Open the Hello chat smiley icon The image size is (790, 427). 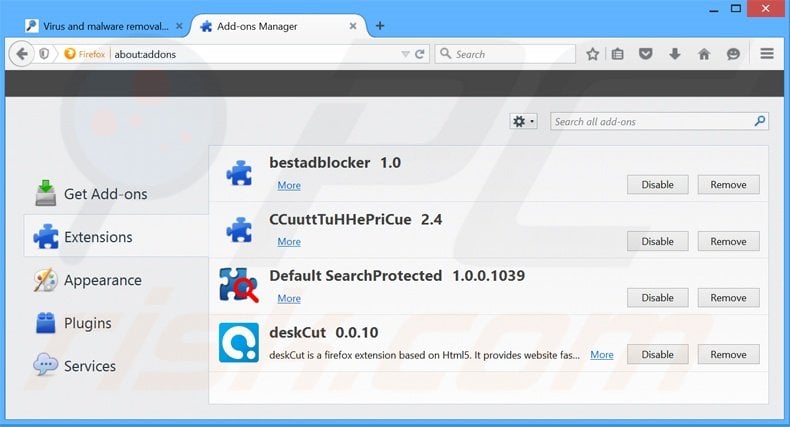pos(733,54)
